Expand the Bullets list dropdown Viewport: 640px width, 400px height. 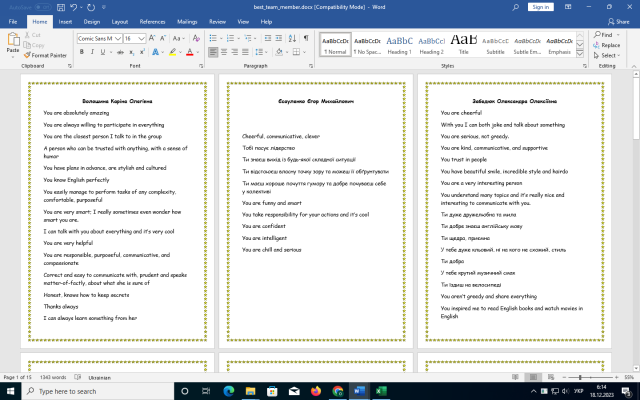(221, 38)
